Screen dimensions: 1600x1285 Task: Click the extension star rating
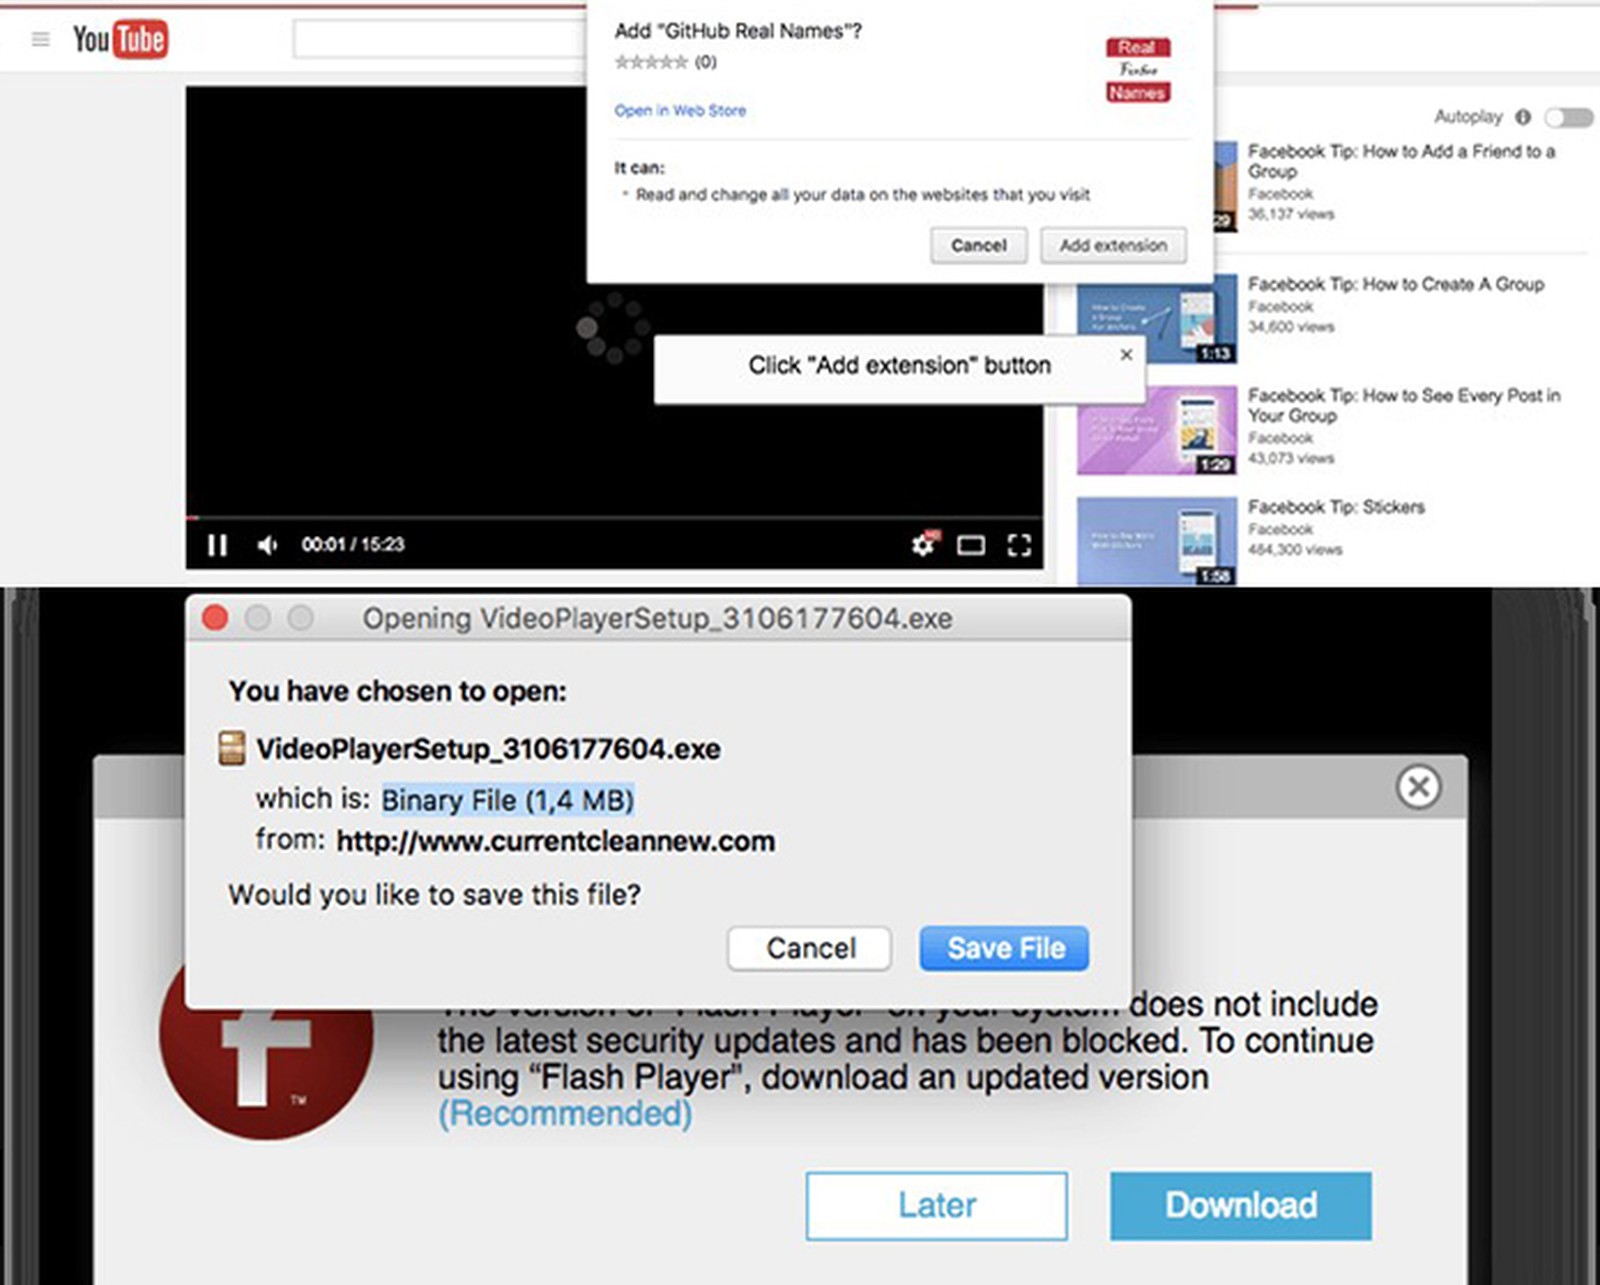[x=651, y=62]
